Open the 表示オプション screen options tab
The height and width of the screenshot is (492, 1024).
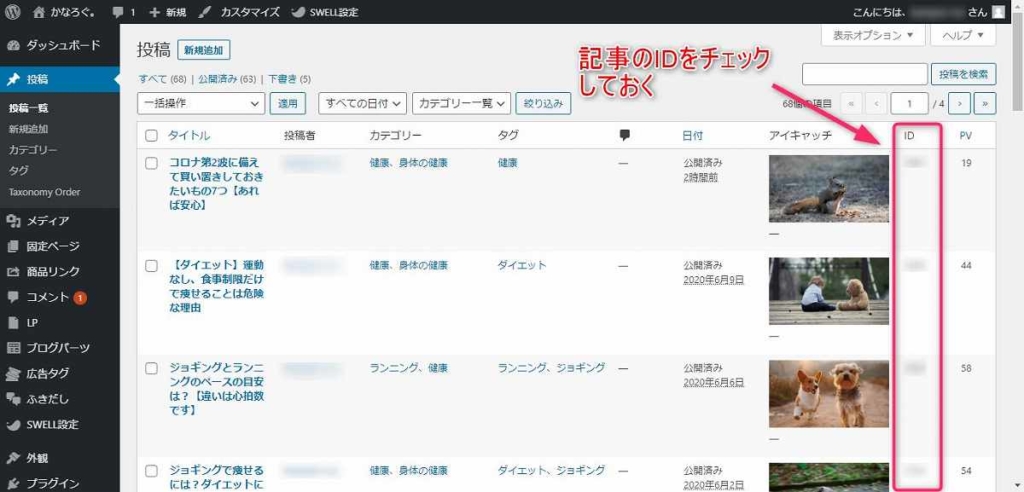tap(872, 36)
